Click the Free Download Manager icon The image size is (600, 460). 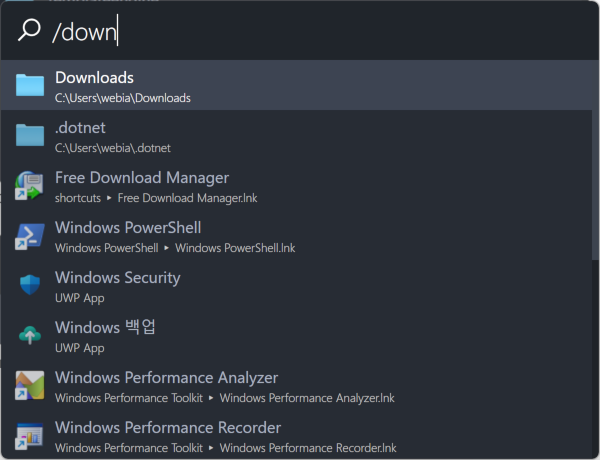tap(29, 185)
